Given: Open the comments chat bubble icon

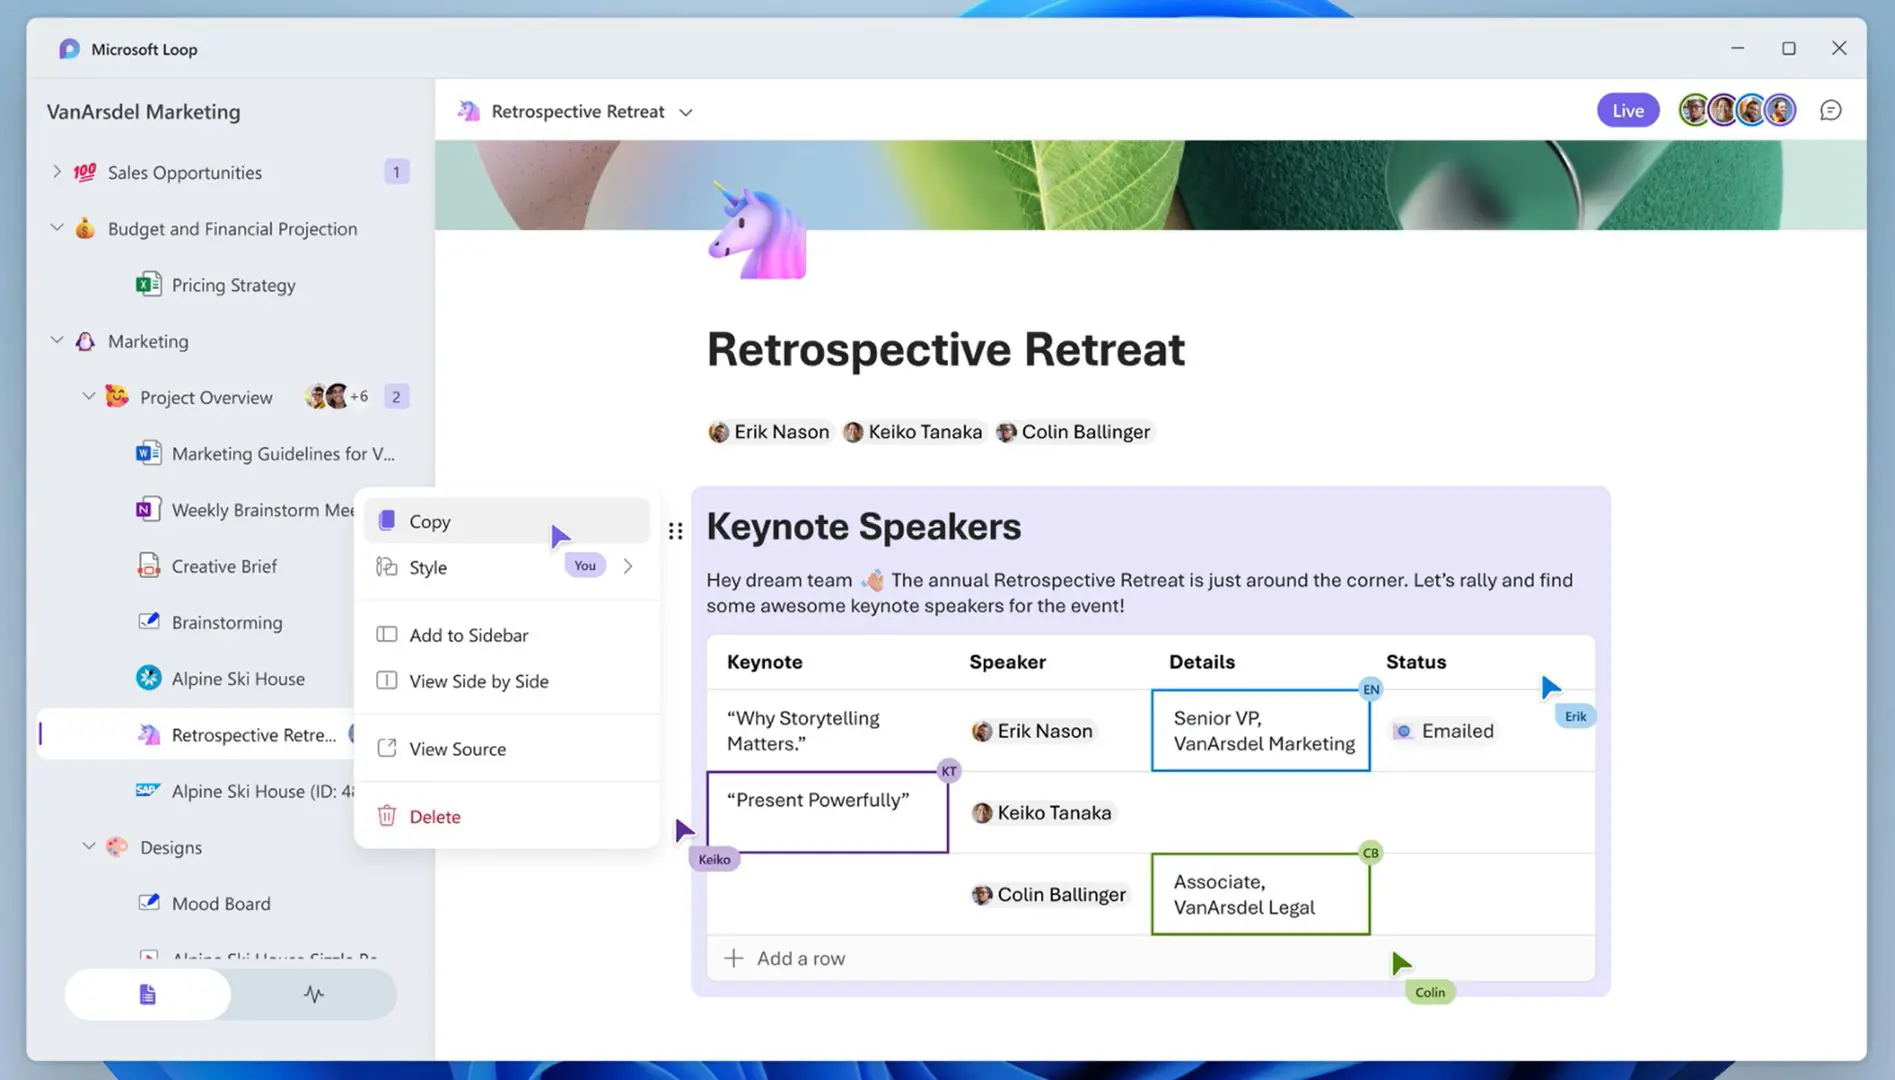Looking at the screenshot, I should [x=1830, y=111].
